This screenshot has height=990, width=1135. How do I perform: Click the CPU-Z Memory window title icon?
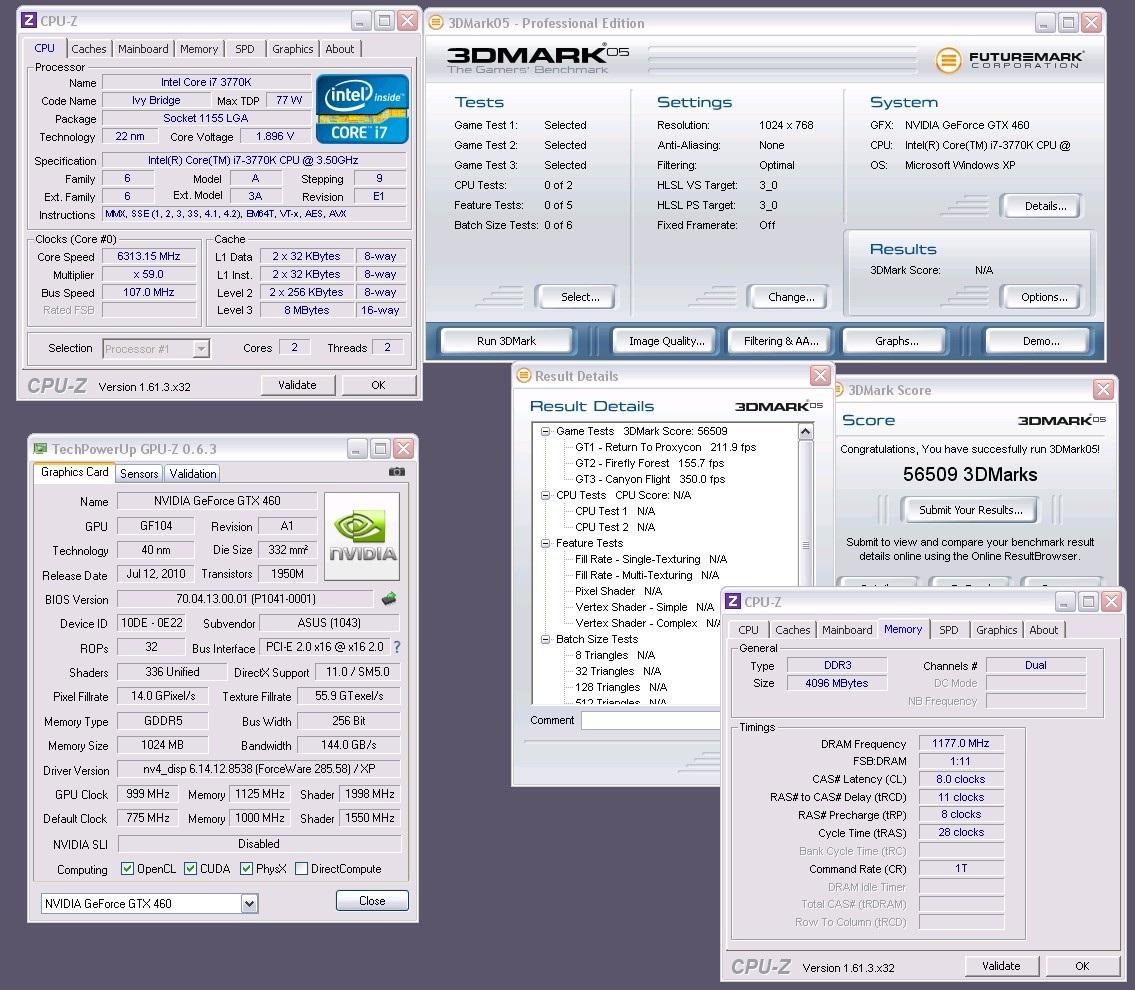[x=733, y=601]
